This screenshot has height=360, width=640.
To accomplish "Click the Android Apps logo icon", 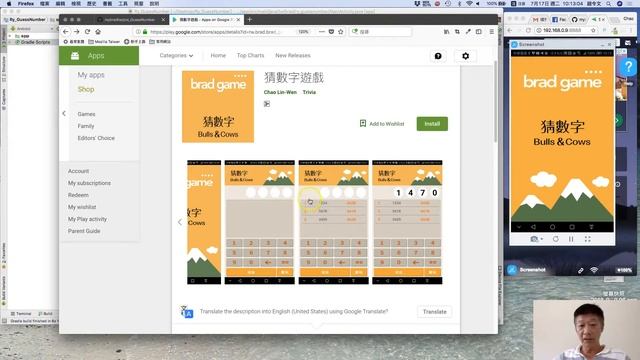I will 75,56.
